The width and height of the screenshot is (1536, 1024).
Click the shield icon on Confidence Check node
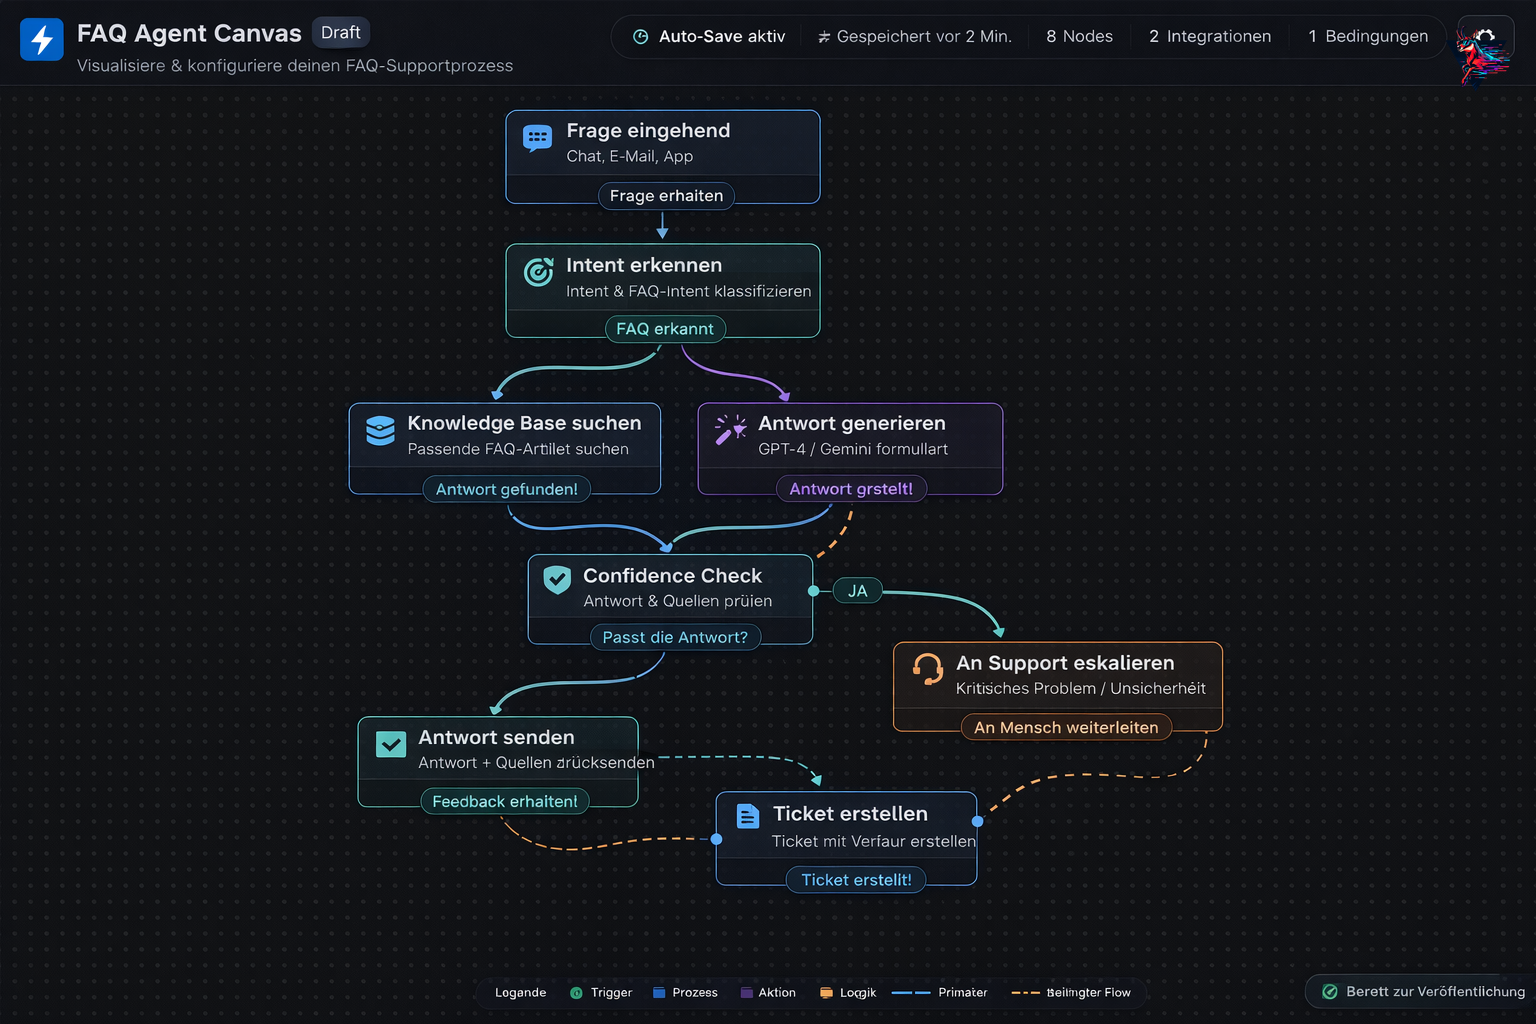(x=557, y=579)
